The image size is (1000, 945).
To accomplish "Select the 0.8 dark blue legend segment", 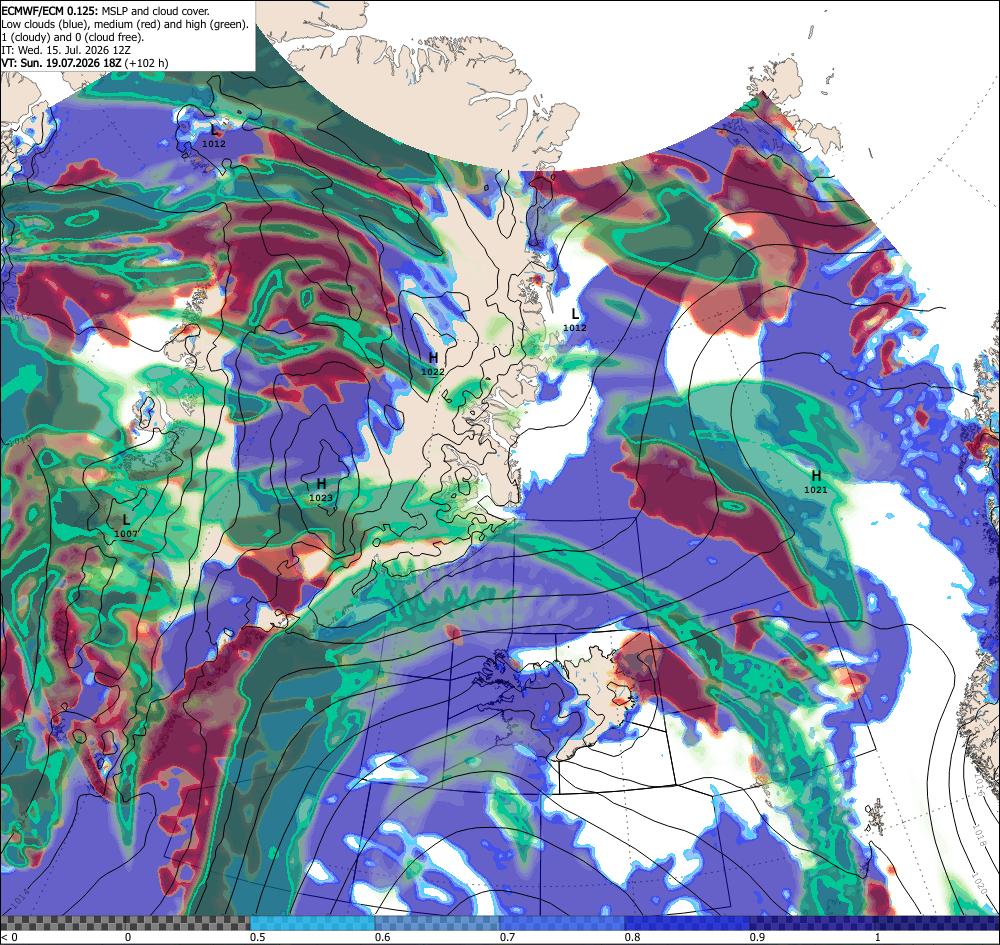I will click(688, 923).
